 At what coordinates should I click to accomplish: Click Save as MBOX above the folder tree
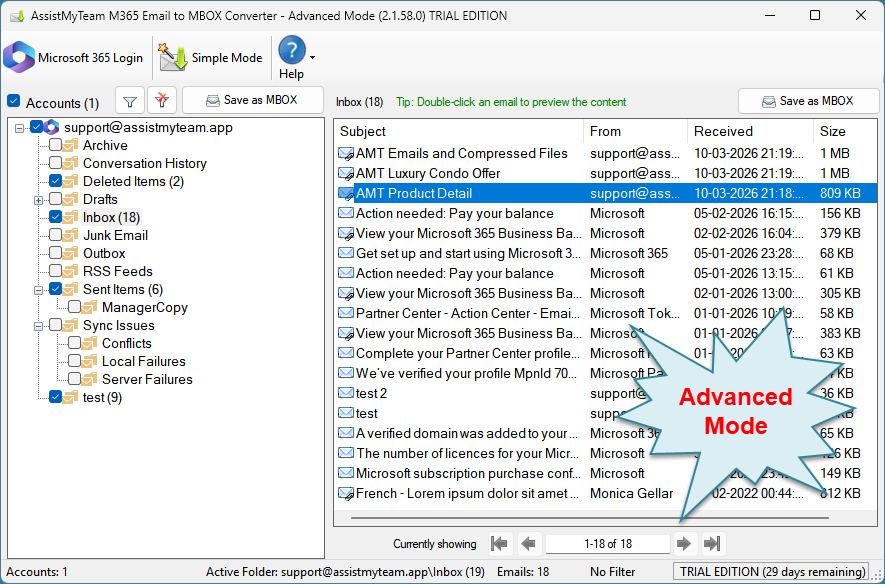253,101
